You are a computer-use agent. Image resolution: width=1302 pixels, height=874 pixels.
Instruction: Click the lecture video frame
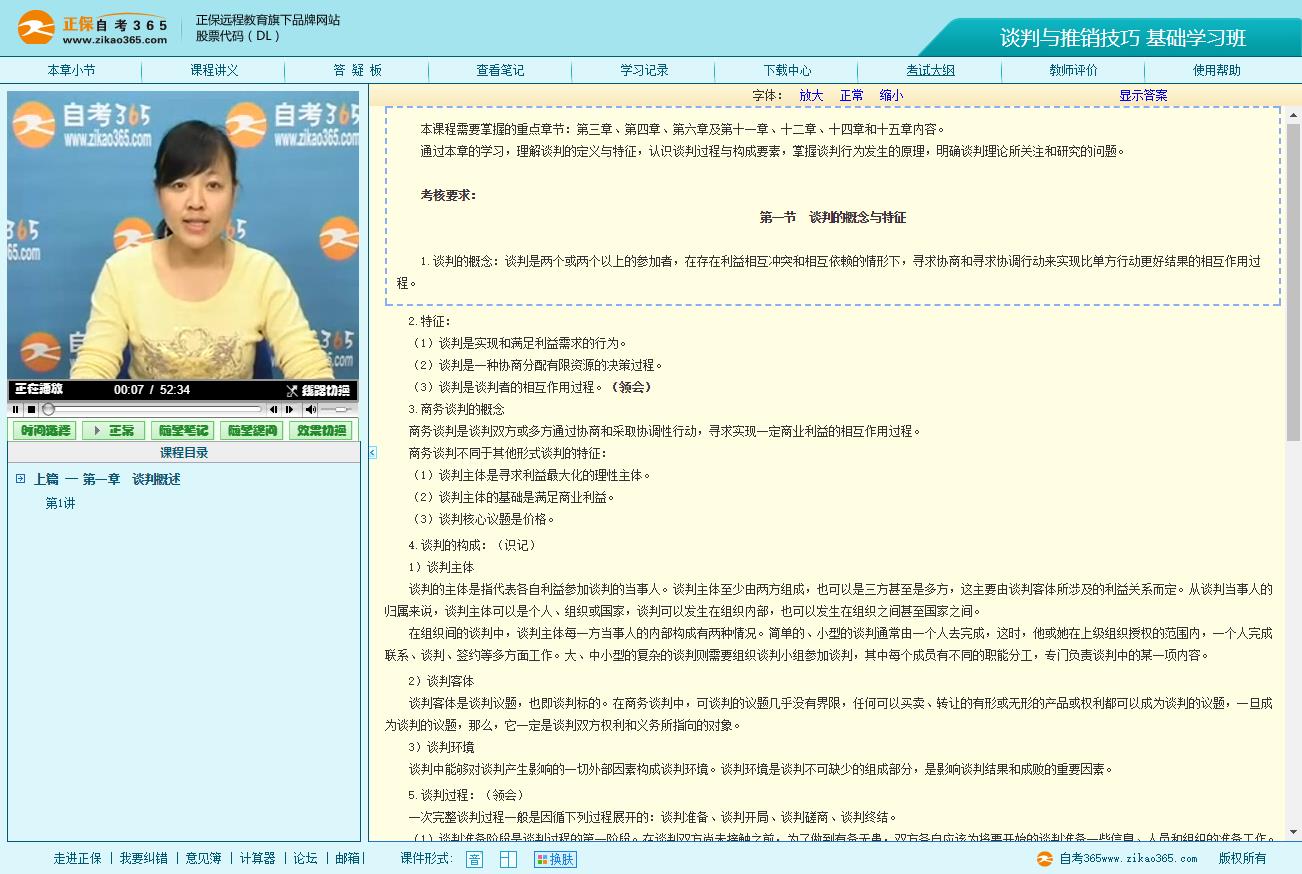point(183,236)
